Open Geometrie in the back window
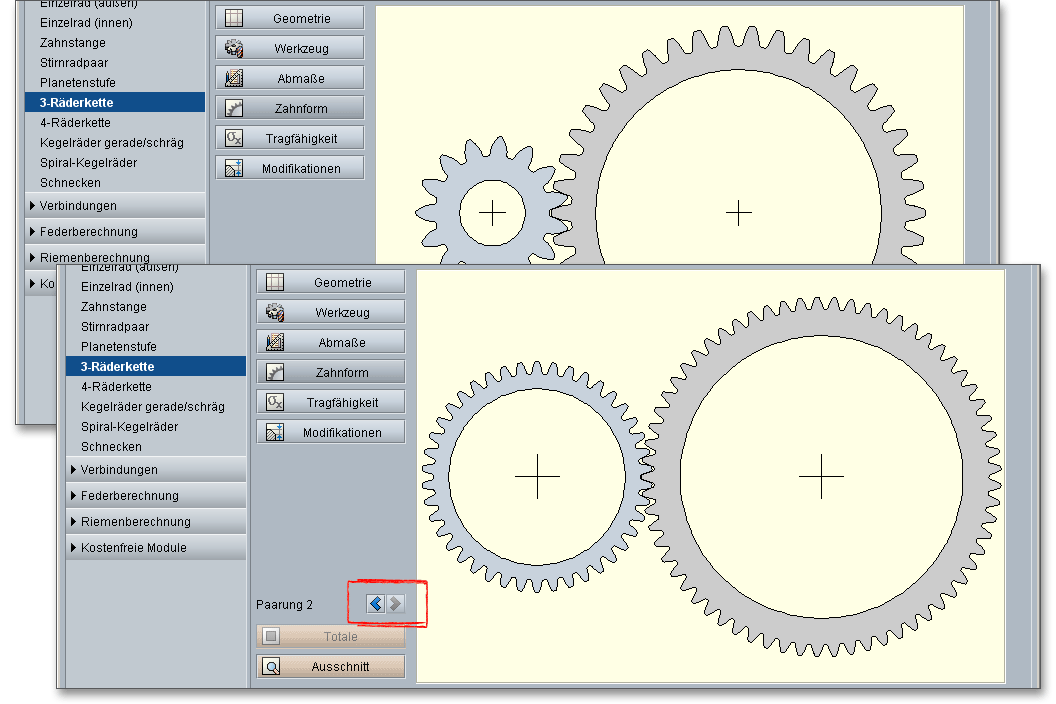Screen dimensions: 1056x704 point(289,19)
